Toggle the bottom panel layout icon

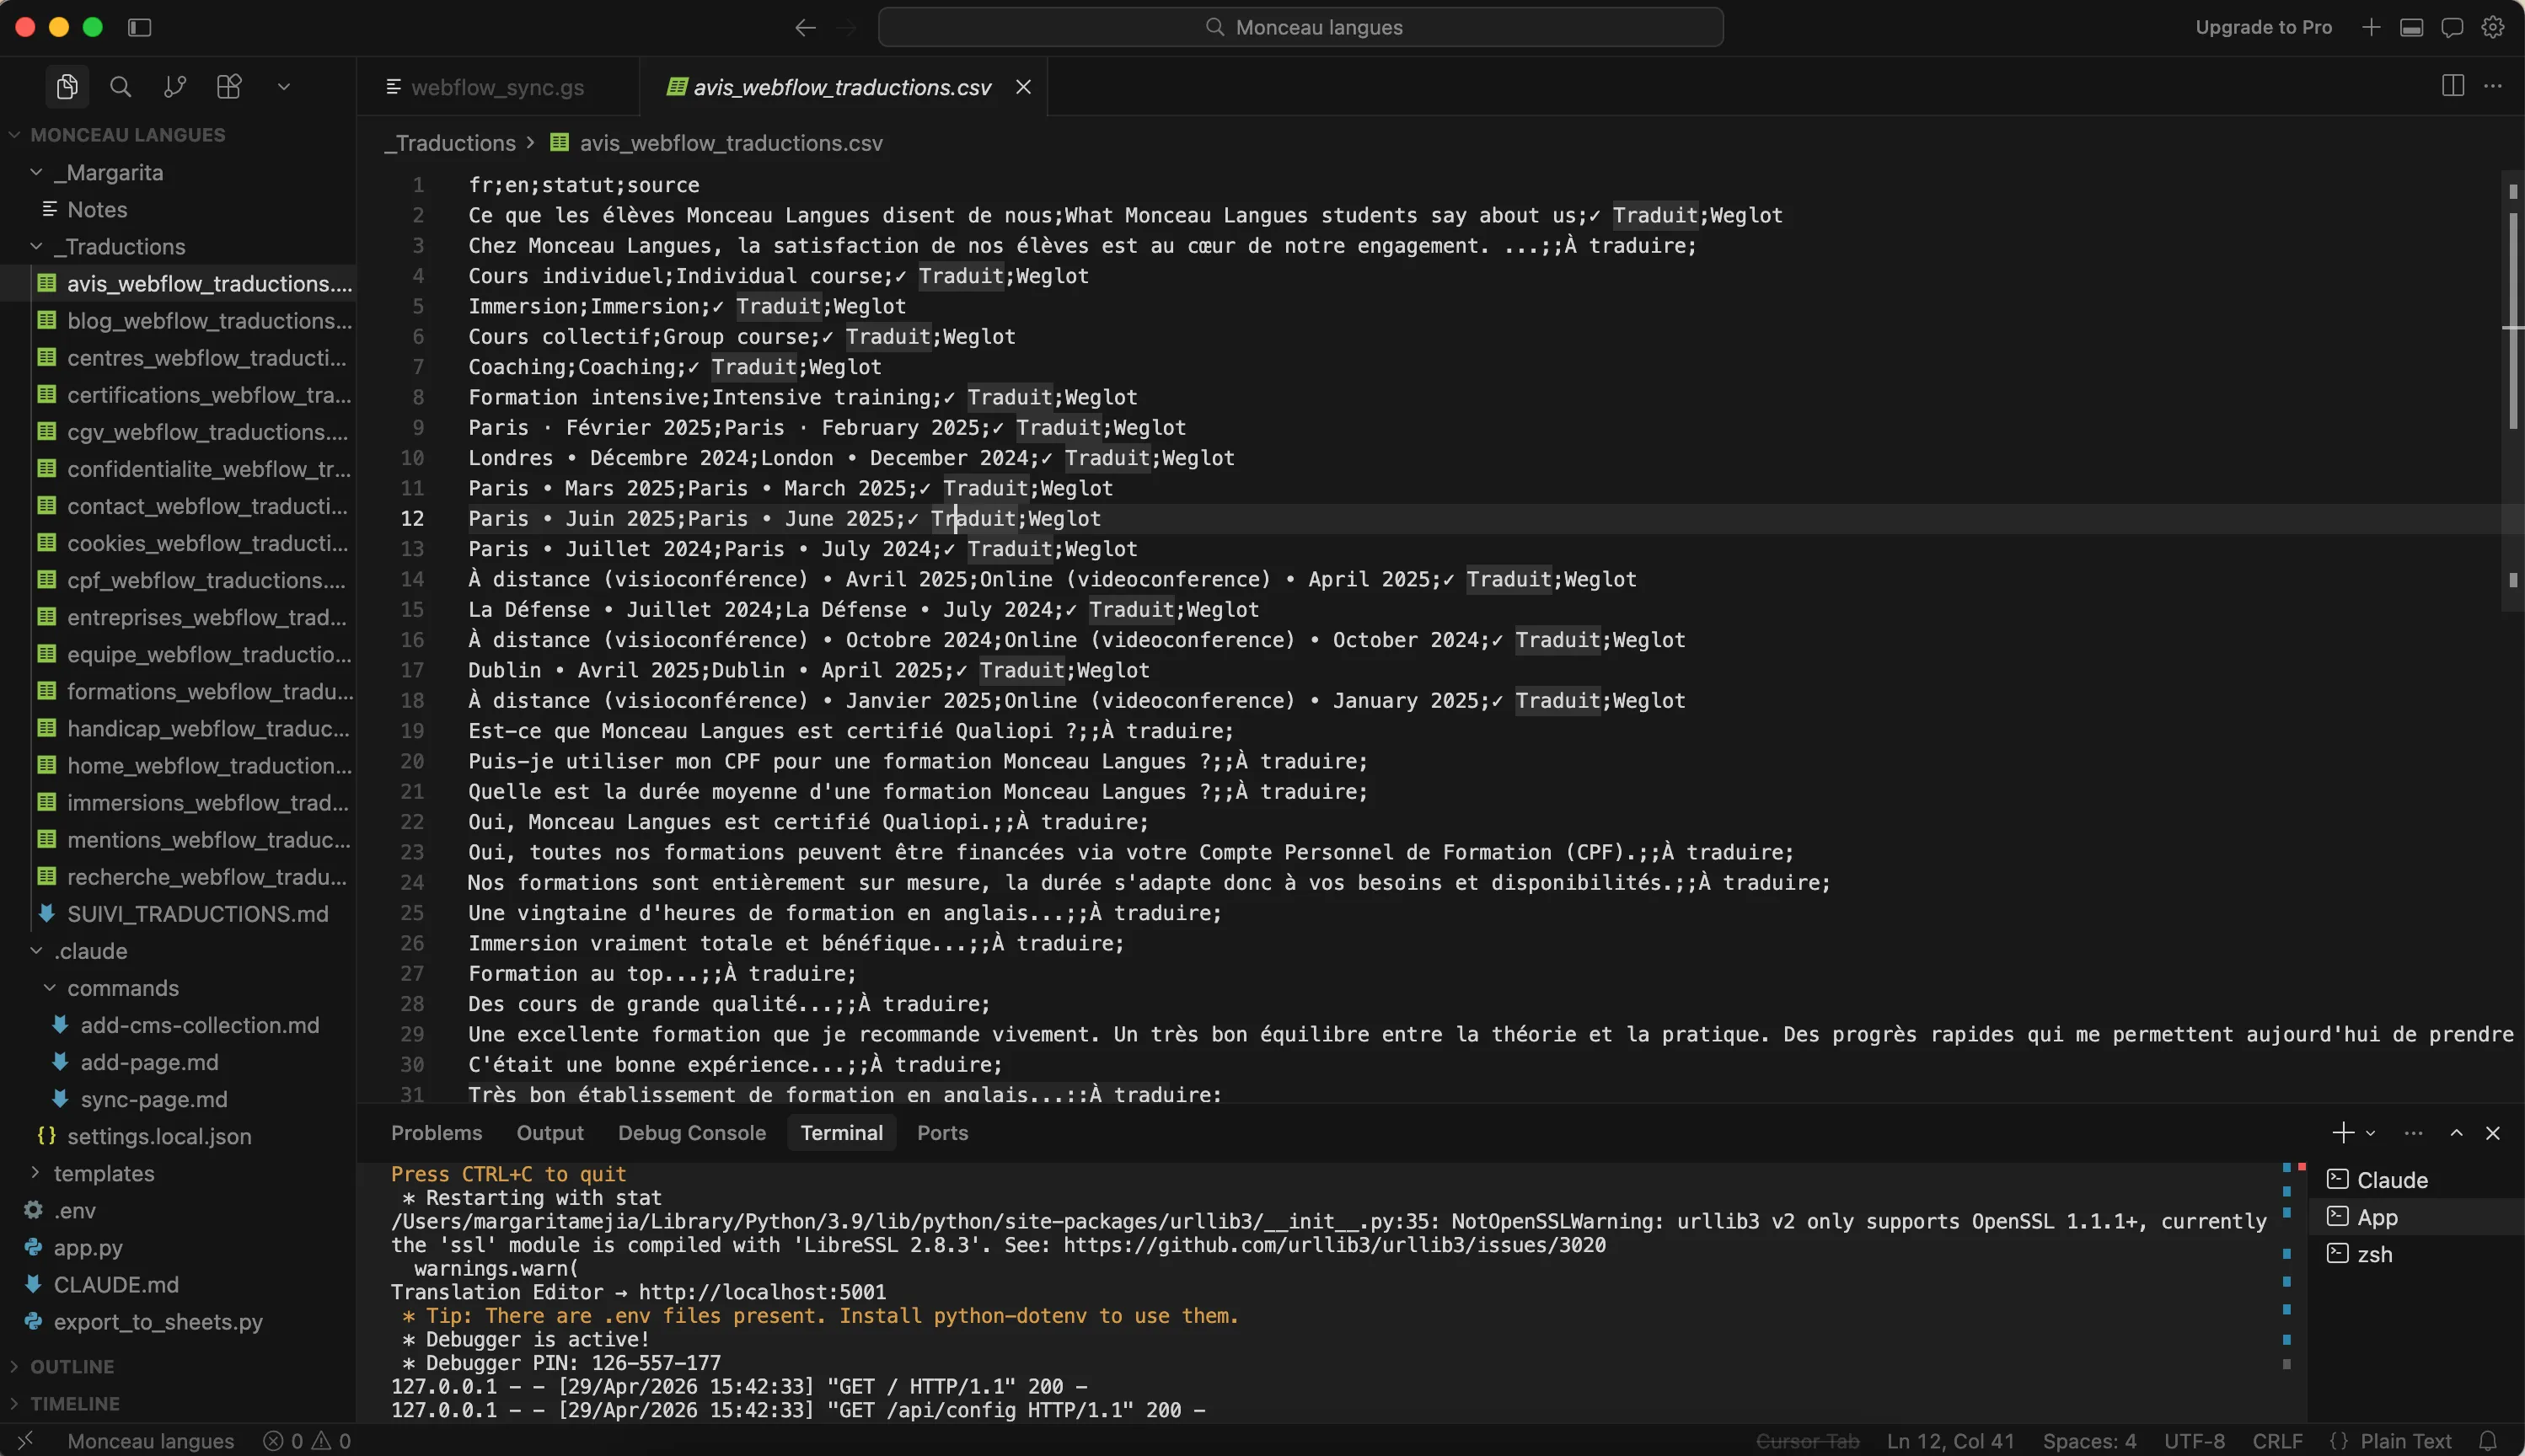(x=2411, y=27)
